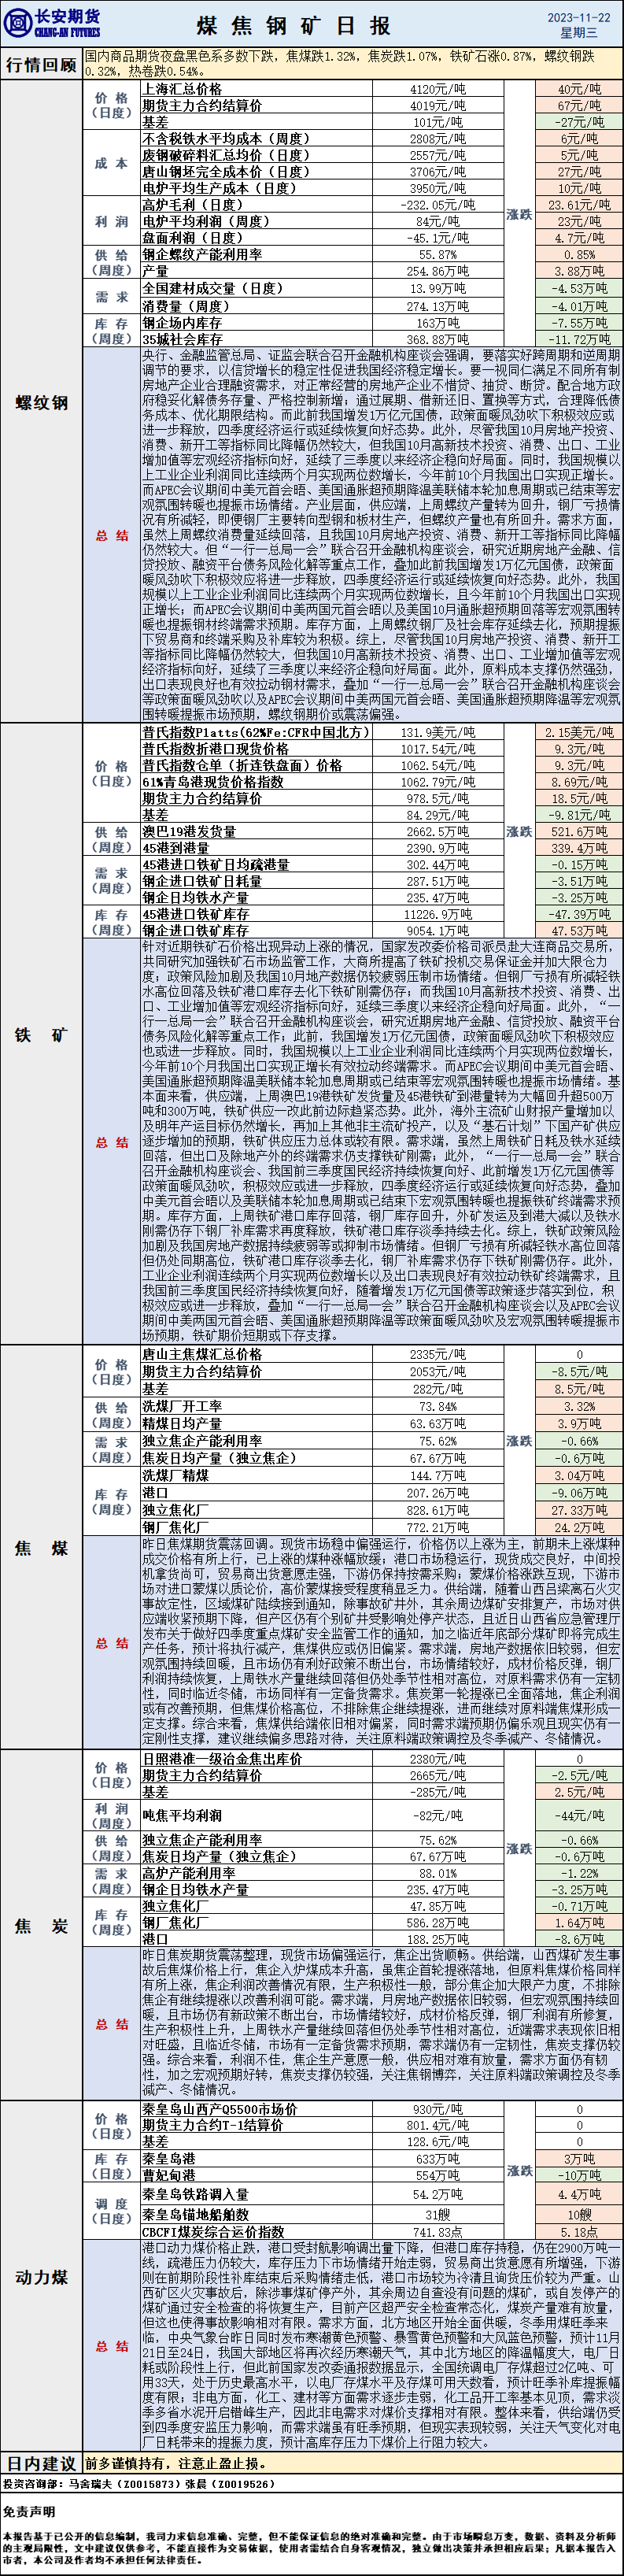Click the value 2335元/吨

coord(438,1354)
